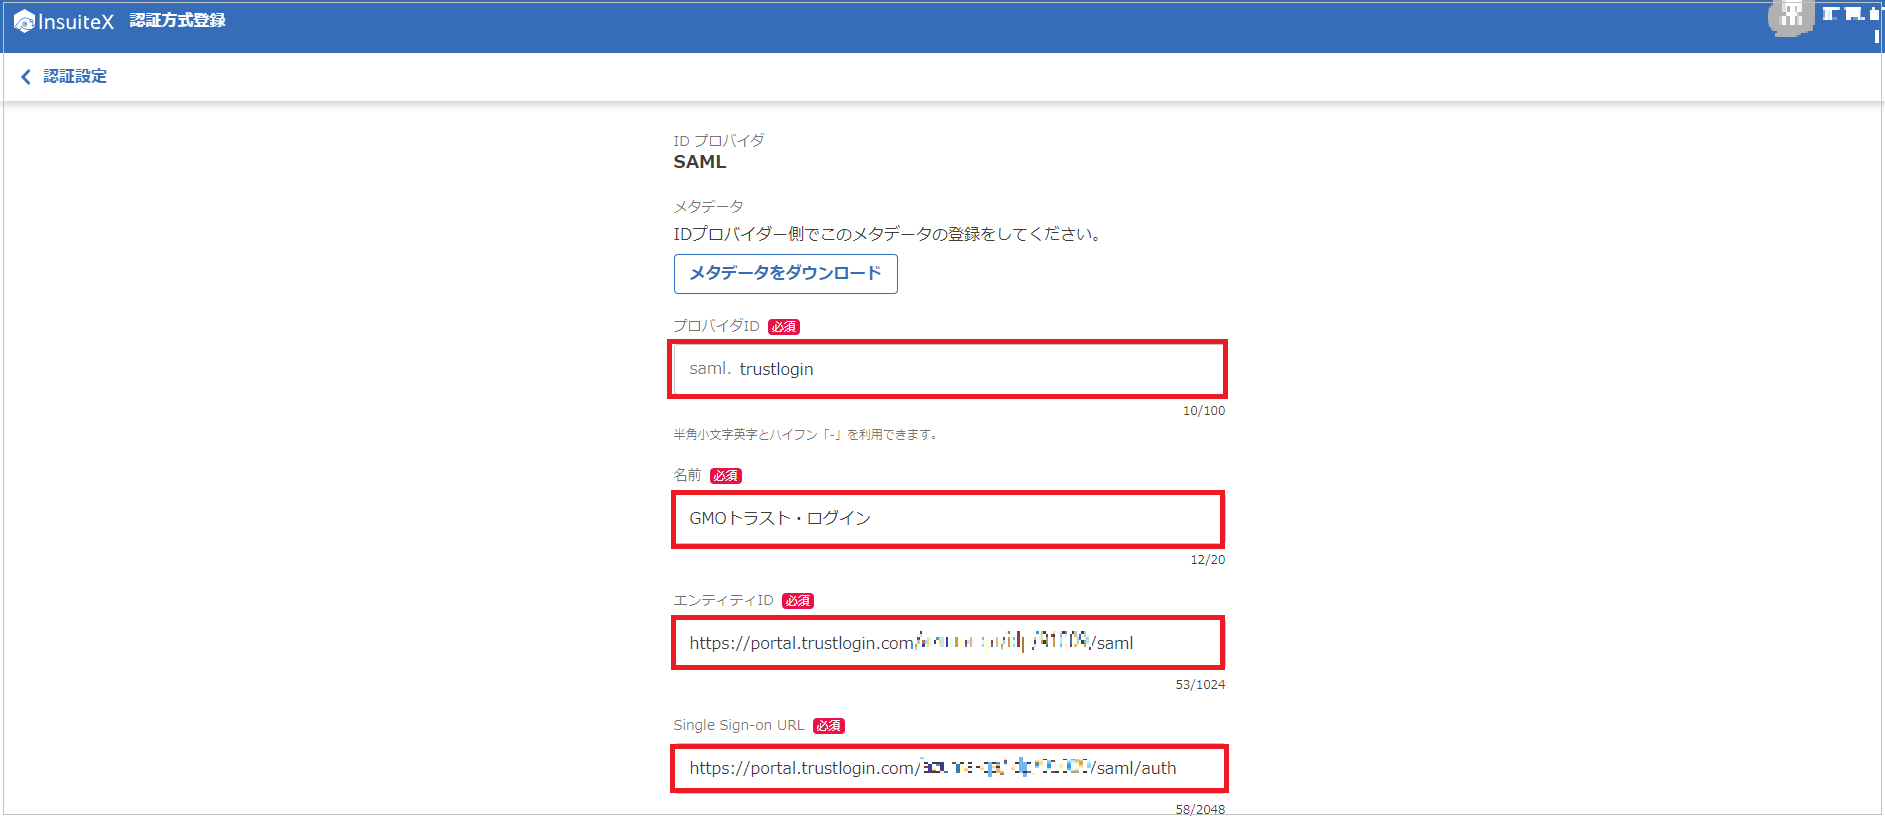Click the 必須 badge next to エンティティID
The width and height of the screenshot is (1885, 817).
(x=798, y=601)
